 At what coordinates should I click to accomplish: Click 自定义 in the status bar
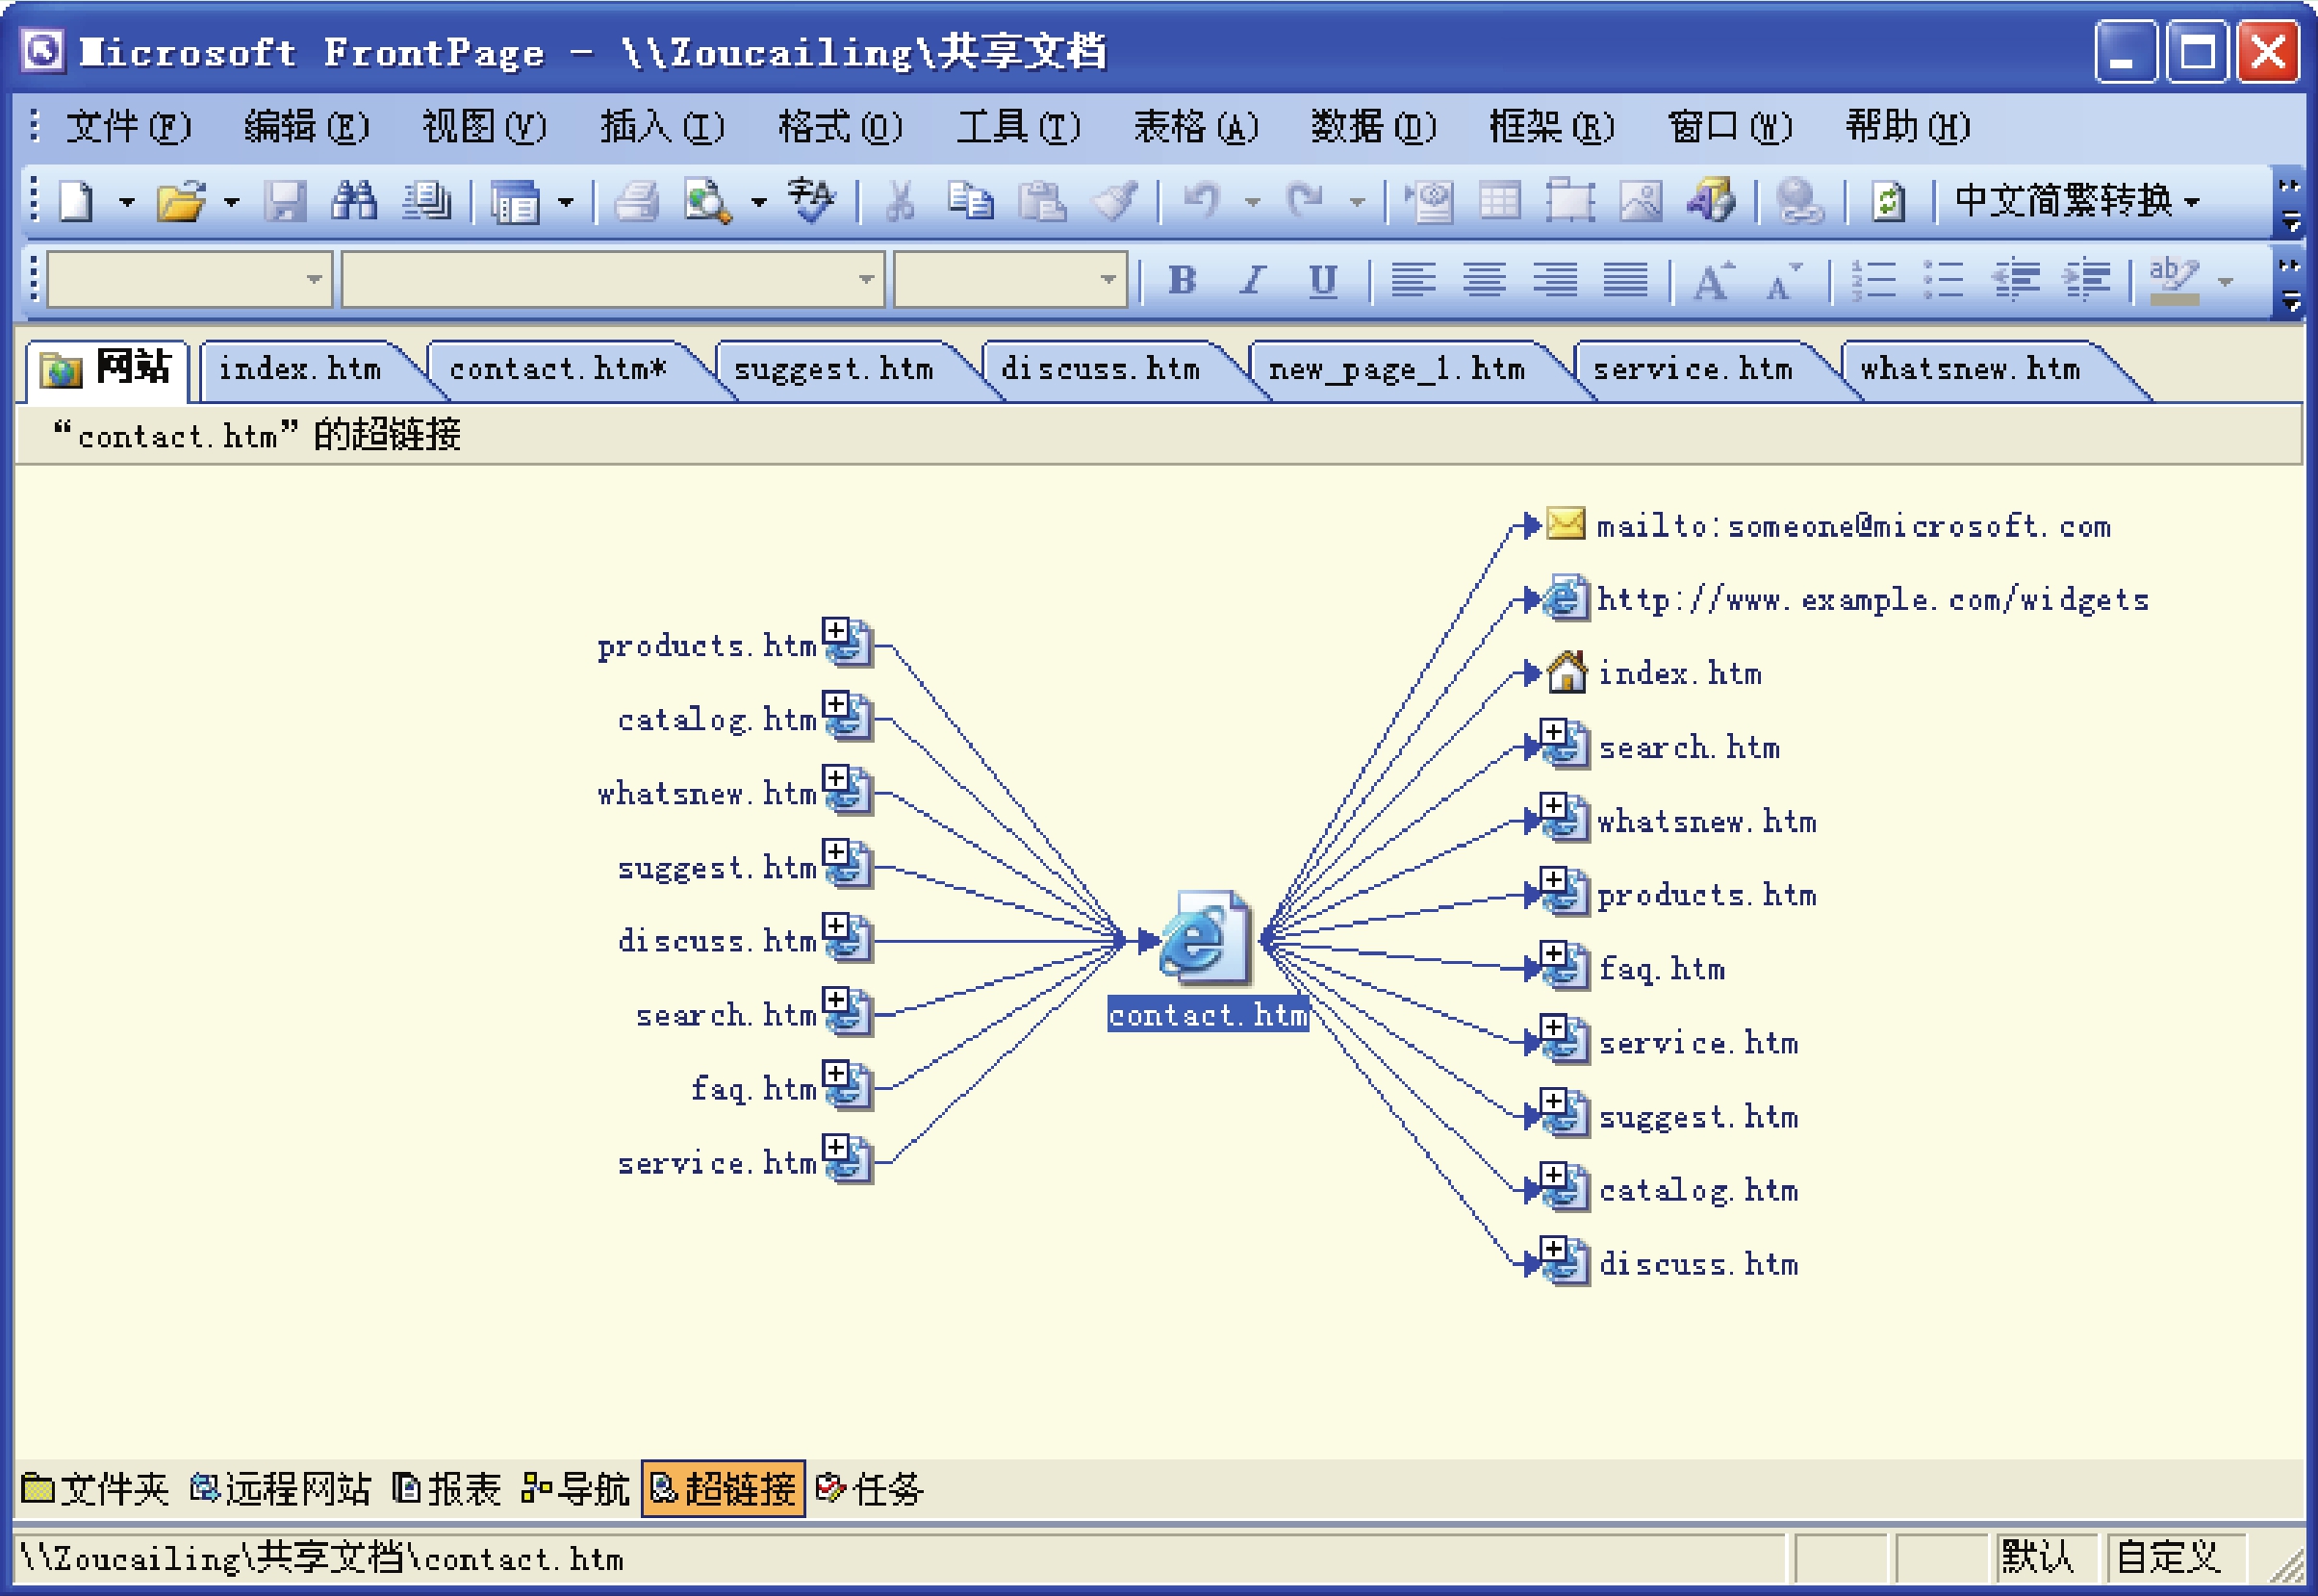tap(2167, 1557)
